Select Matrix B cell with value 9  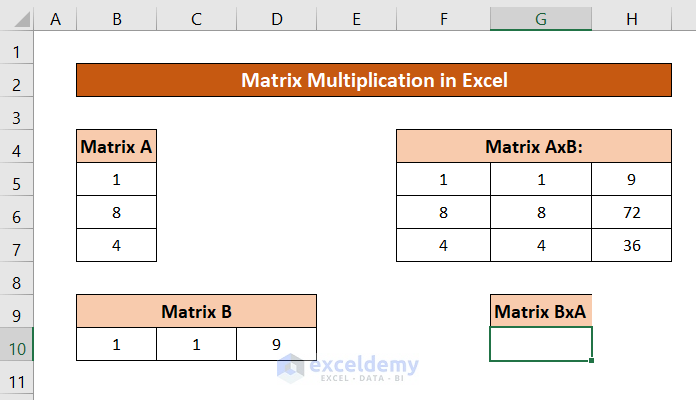tap(276, 344)
